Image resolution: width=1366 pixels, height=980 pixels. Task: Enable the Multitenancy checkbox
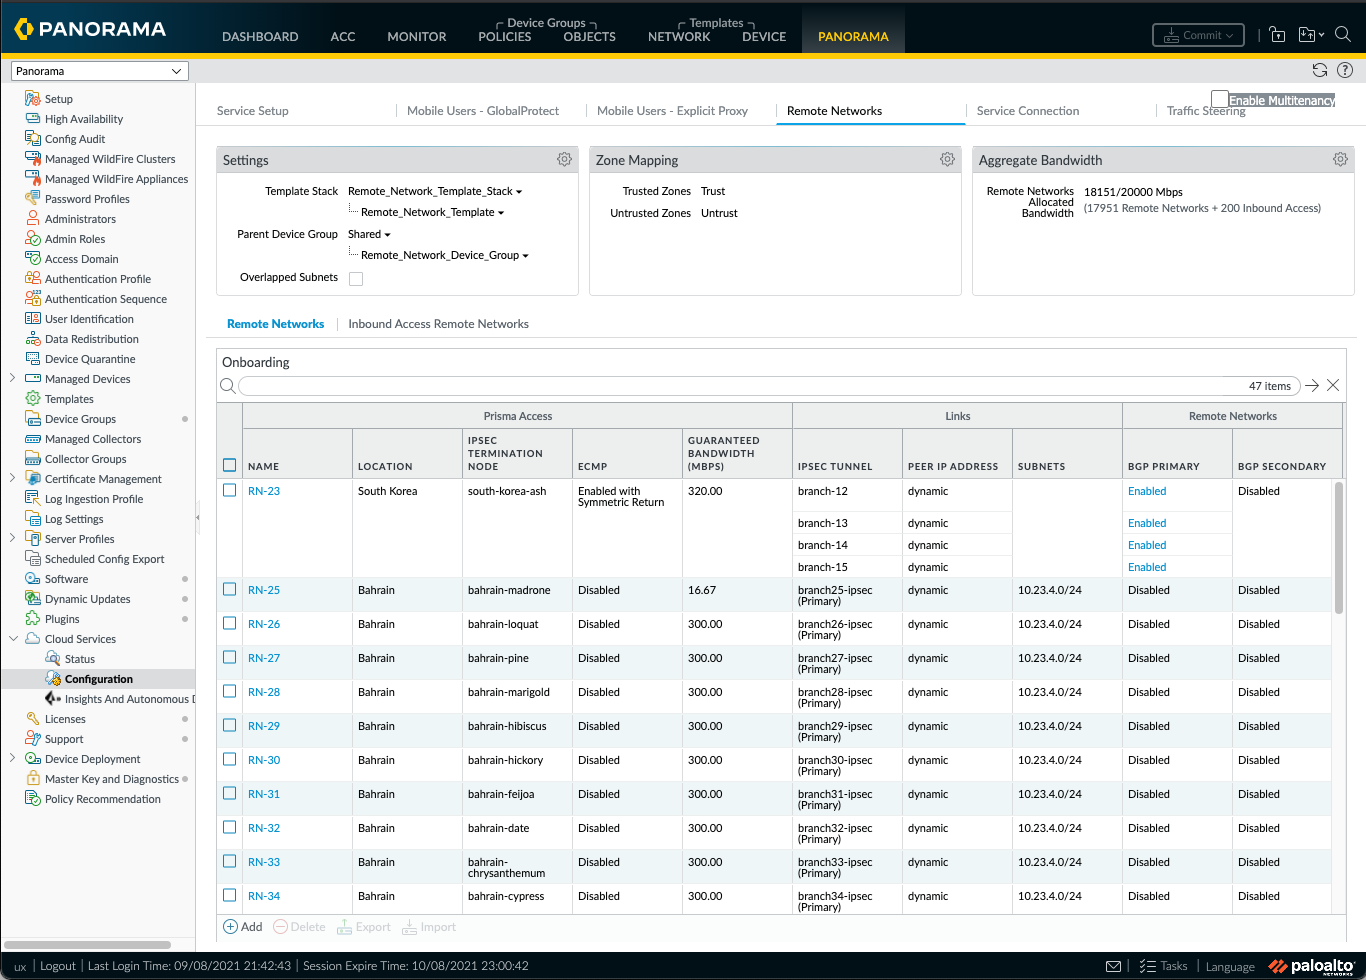1219,98
